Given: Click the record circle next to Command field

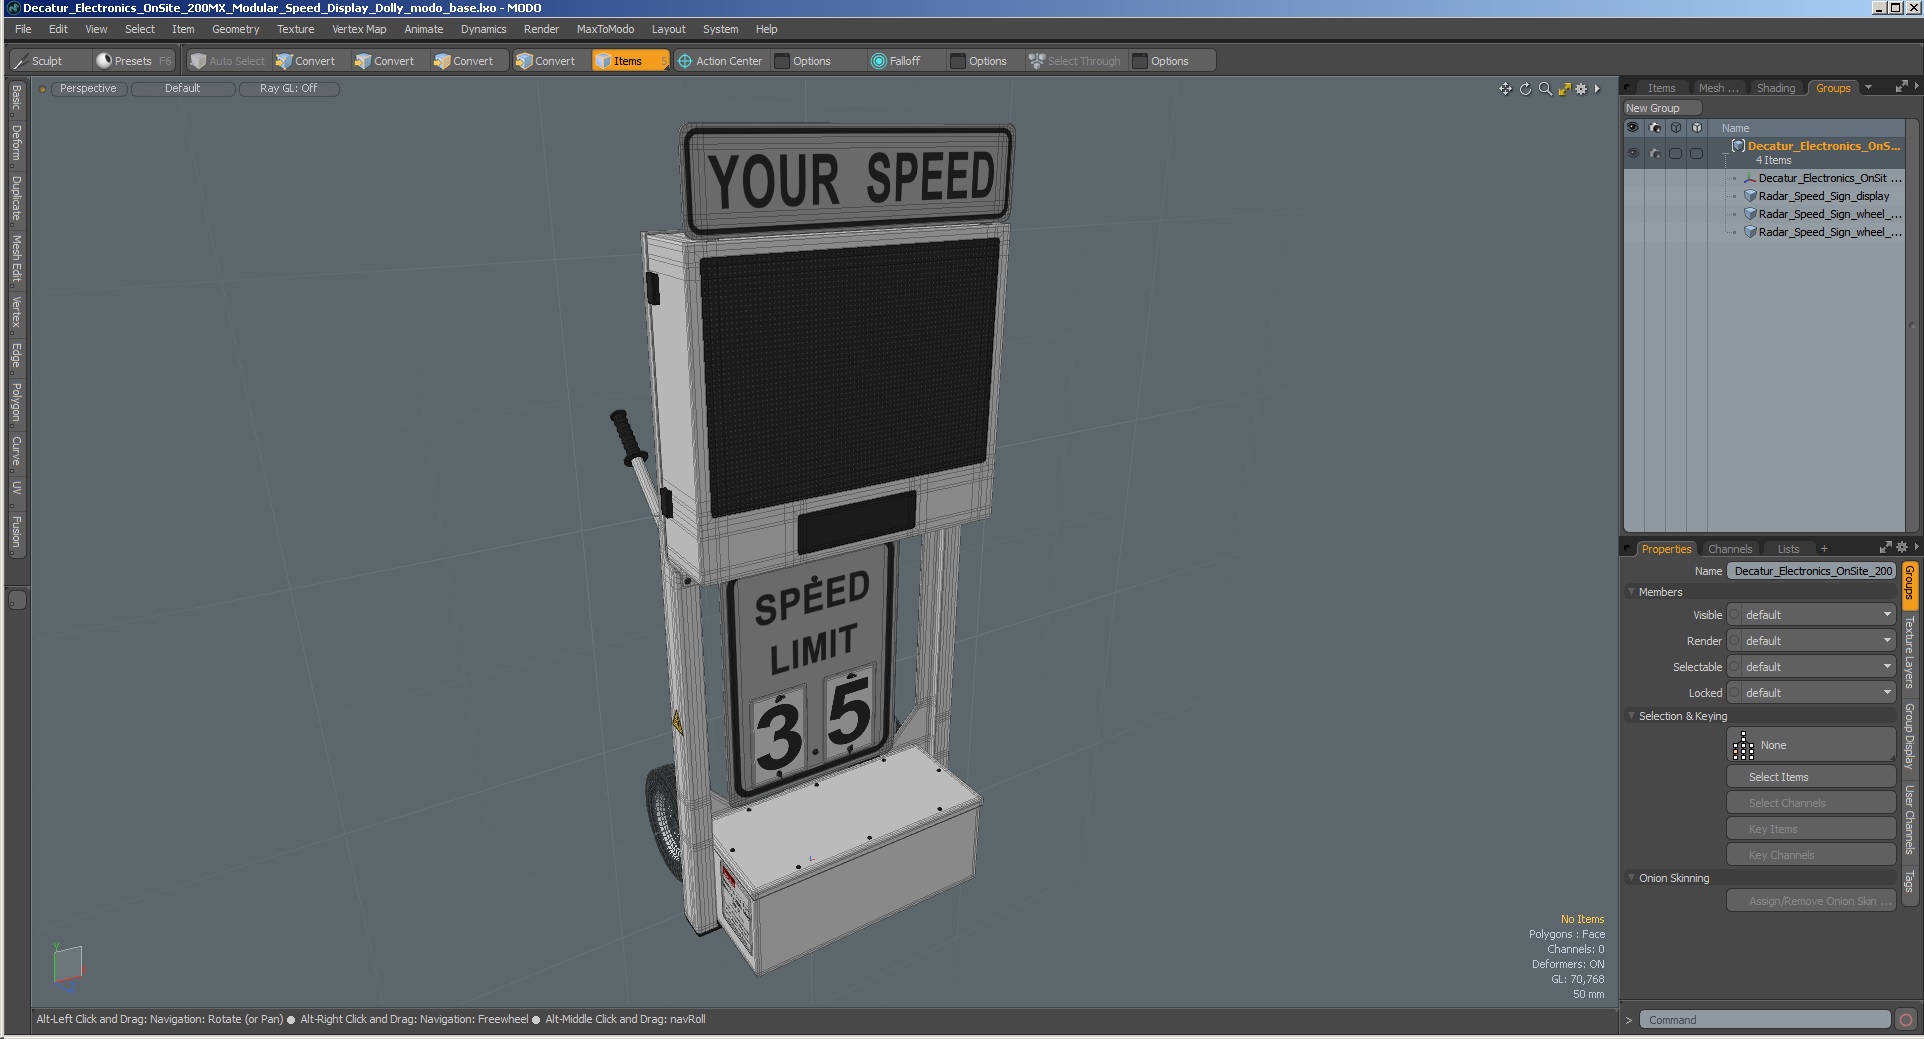Looking at the screenshot, I should click(x=1906, y=1020).
